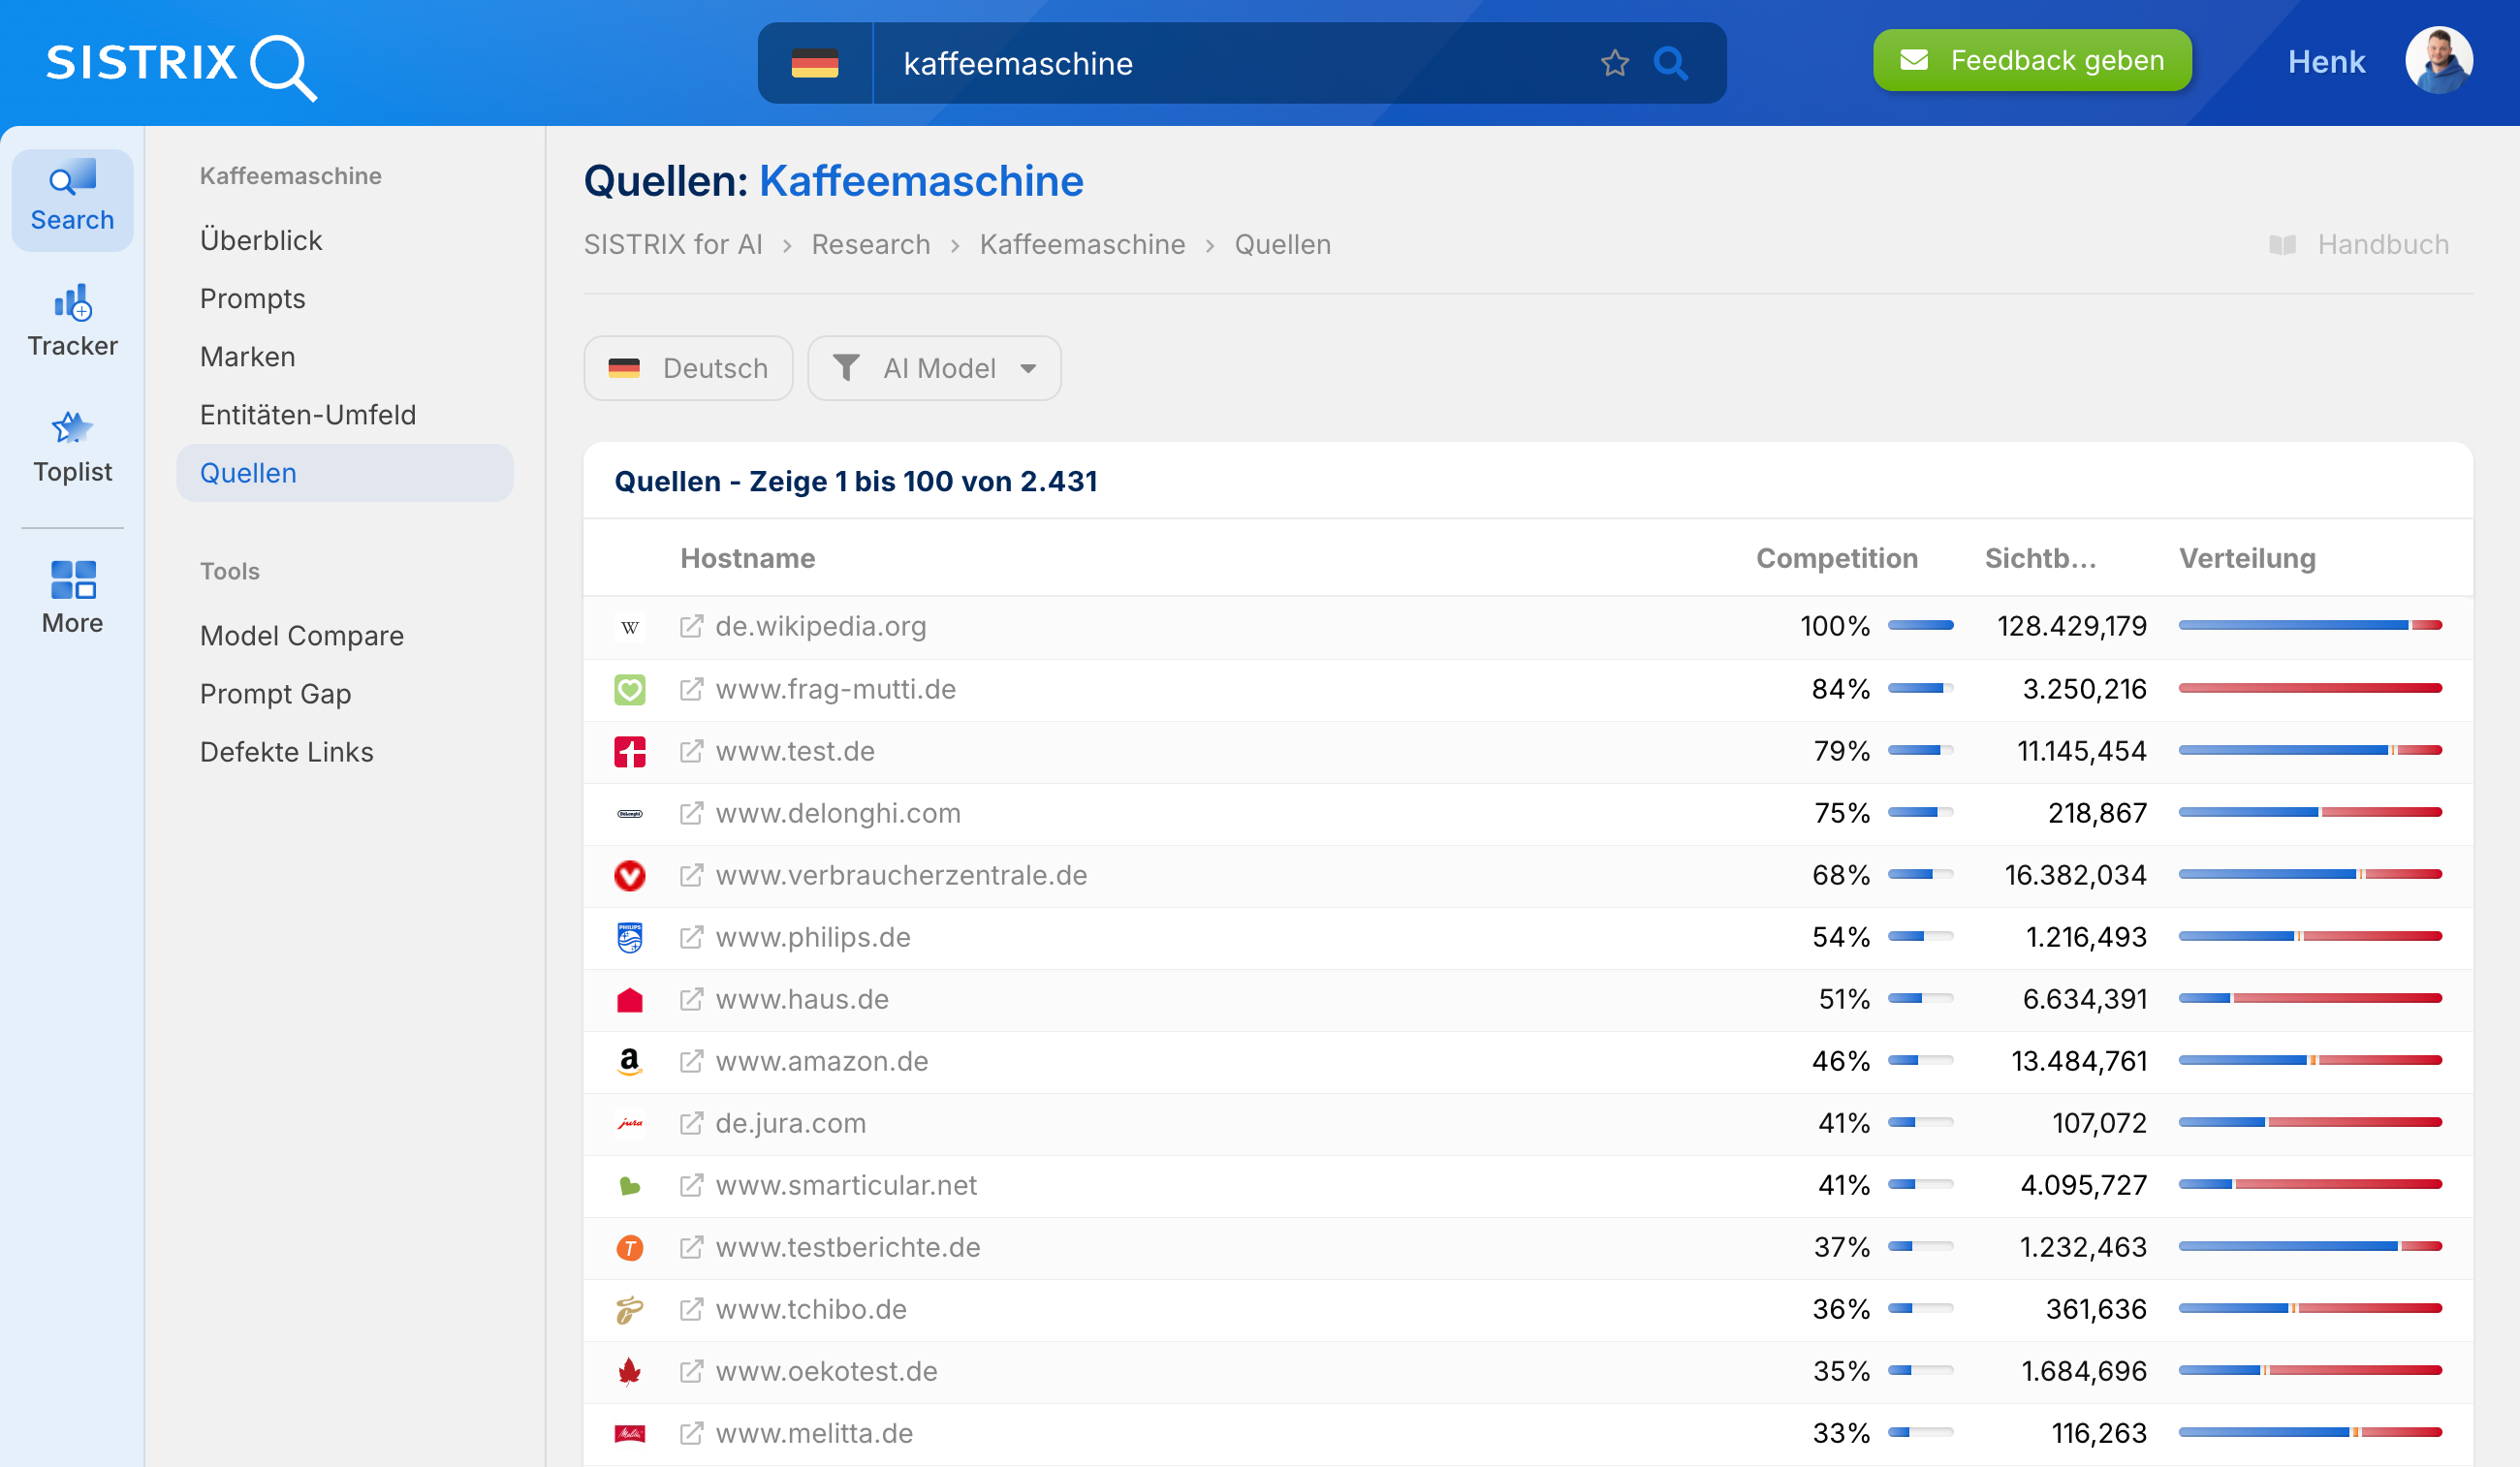This screenshot has width=2520, height=1467.
Task: Open de.wikipedia.org via its external link icon
Action: pyautogui.click(x=691, y=626)
